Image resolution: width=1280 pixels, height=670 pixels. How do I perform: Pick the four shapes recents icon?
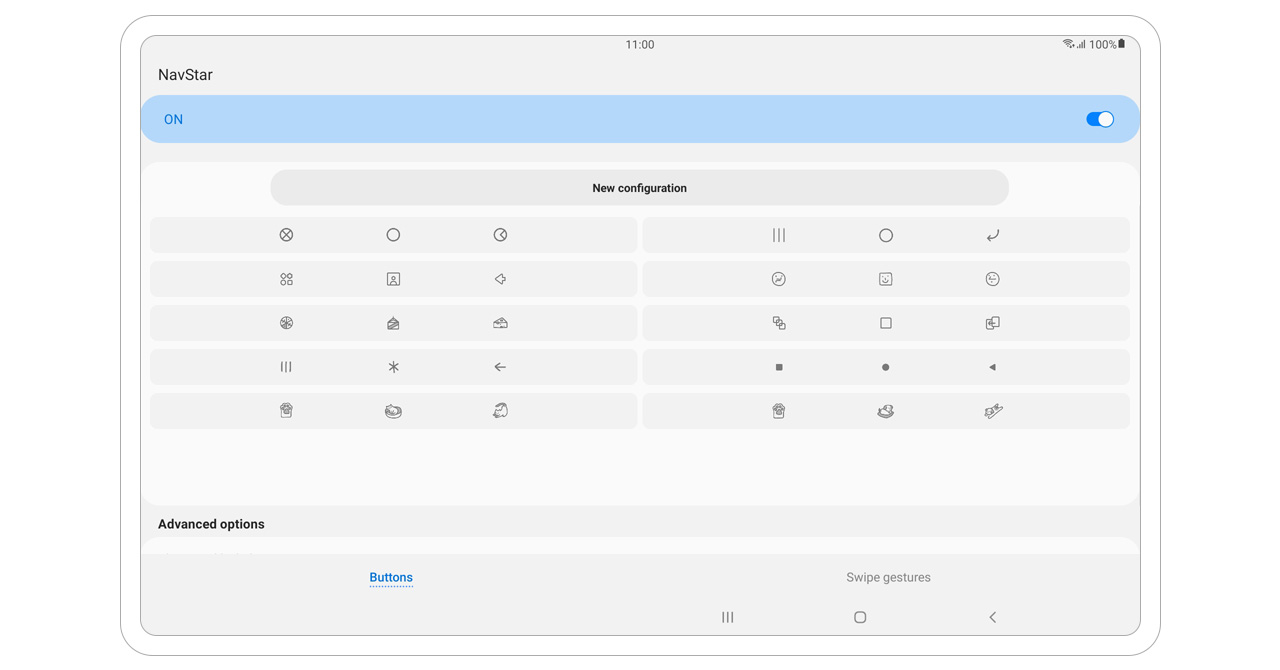point(287,279)
